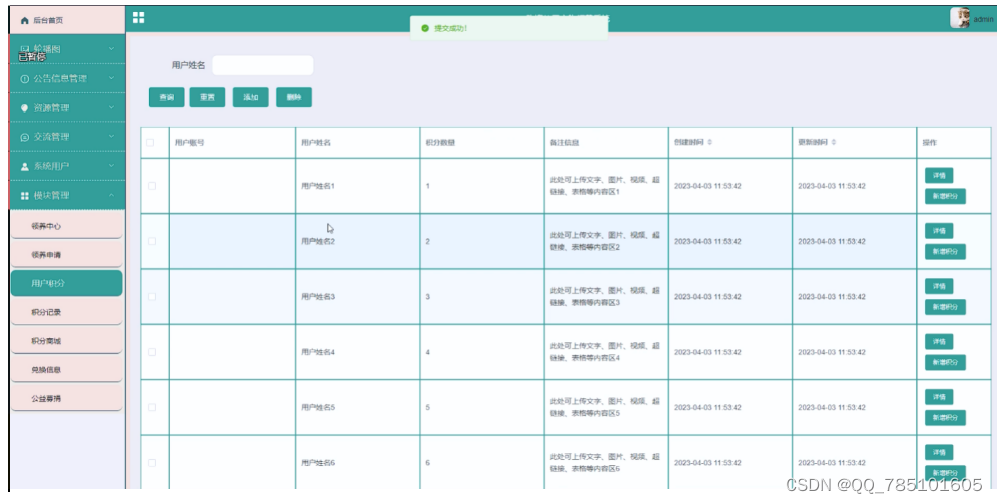Sort by 创建时间 column sort arrows

coord(710,143)
